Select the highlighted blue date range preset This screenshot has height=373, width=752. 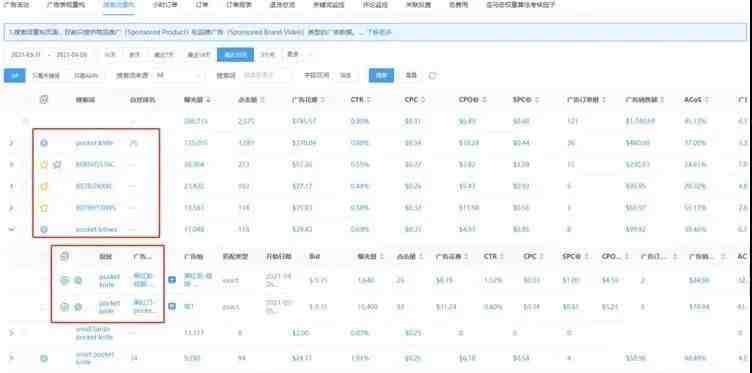pyautogui.click(x=235, y=55)
